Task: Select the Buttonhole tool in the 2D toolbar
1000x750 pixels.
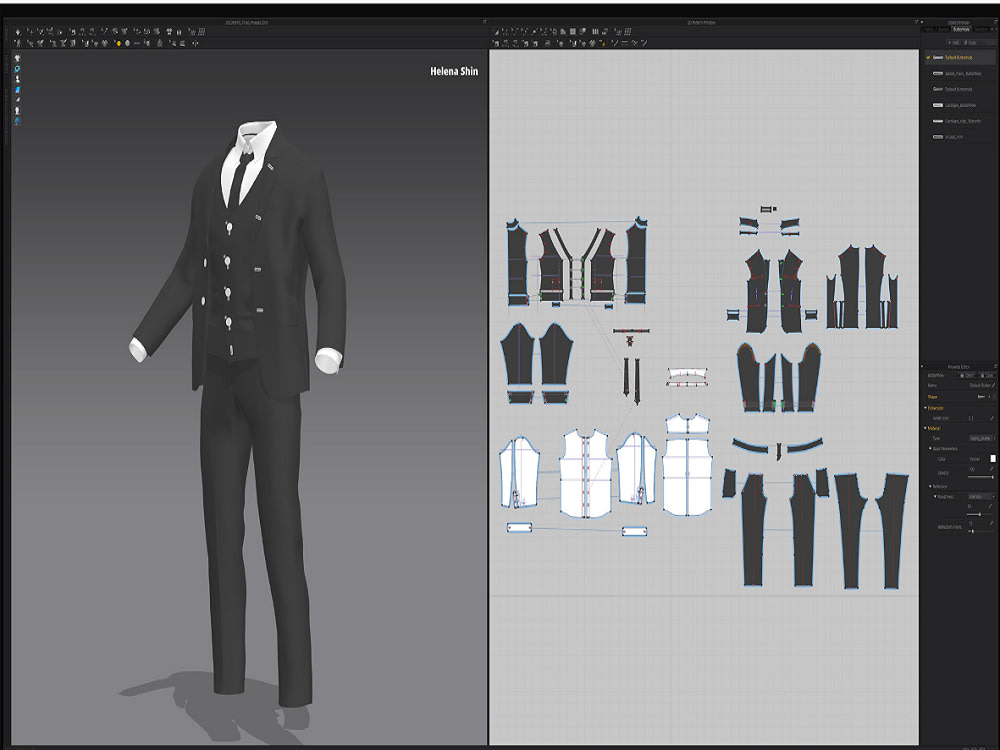Action: 603,42
